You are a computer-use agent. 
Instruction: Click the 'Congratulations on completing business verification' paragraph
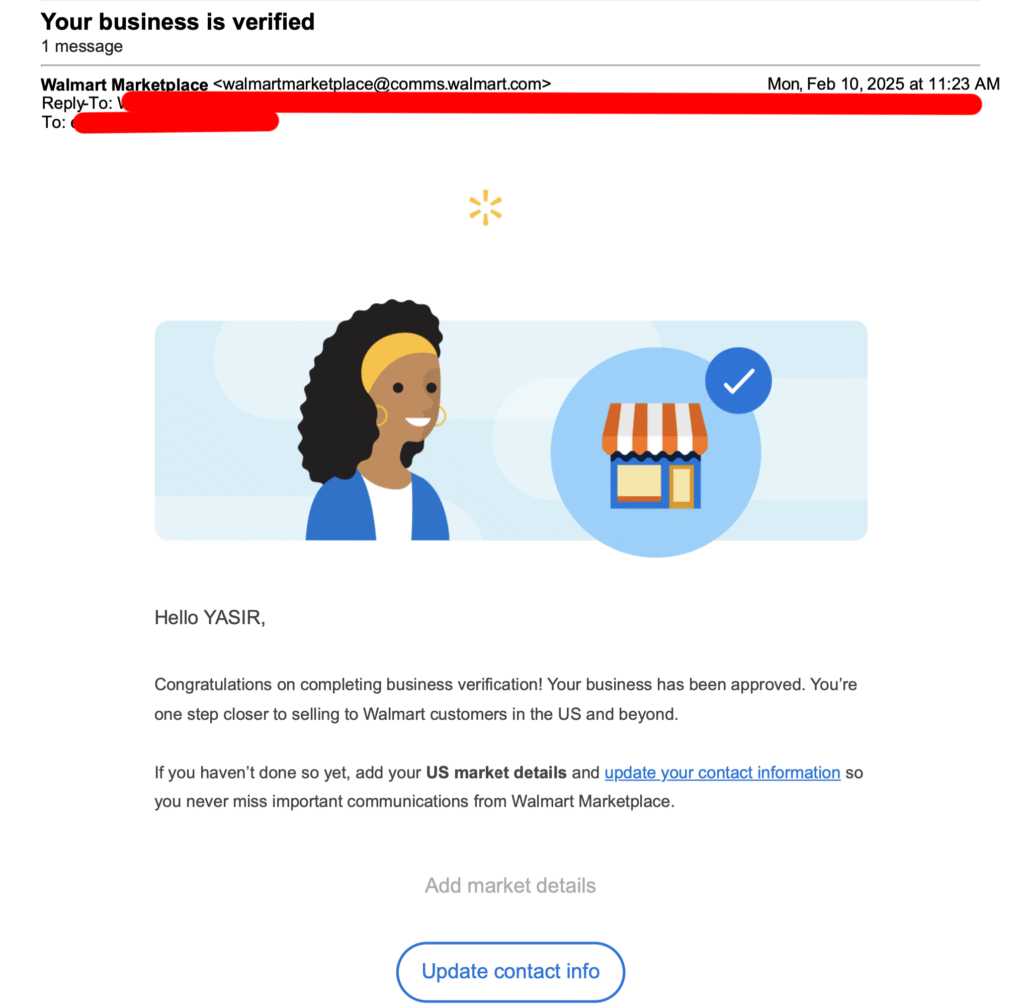505,699
